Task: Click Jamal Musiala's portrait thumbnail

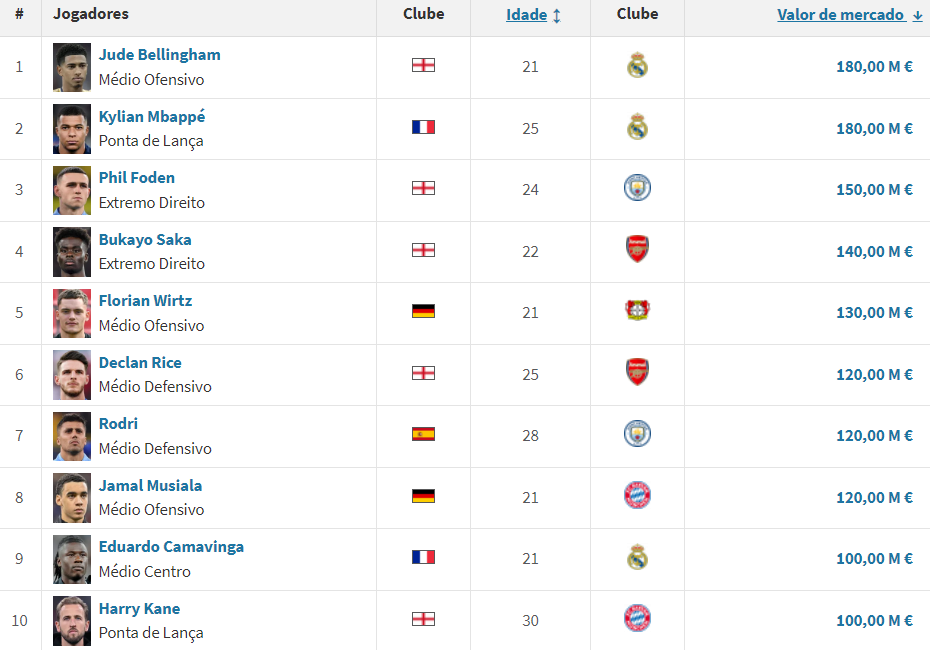Action: tap(72, 498)
